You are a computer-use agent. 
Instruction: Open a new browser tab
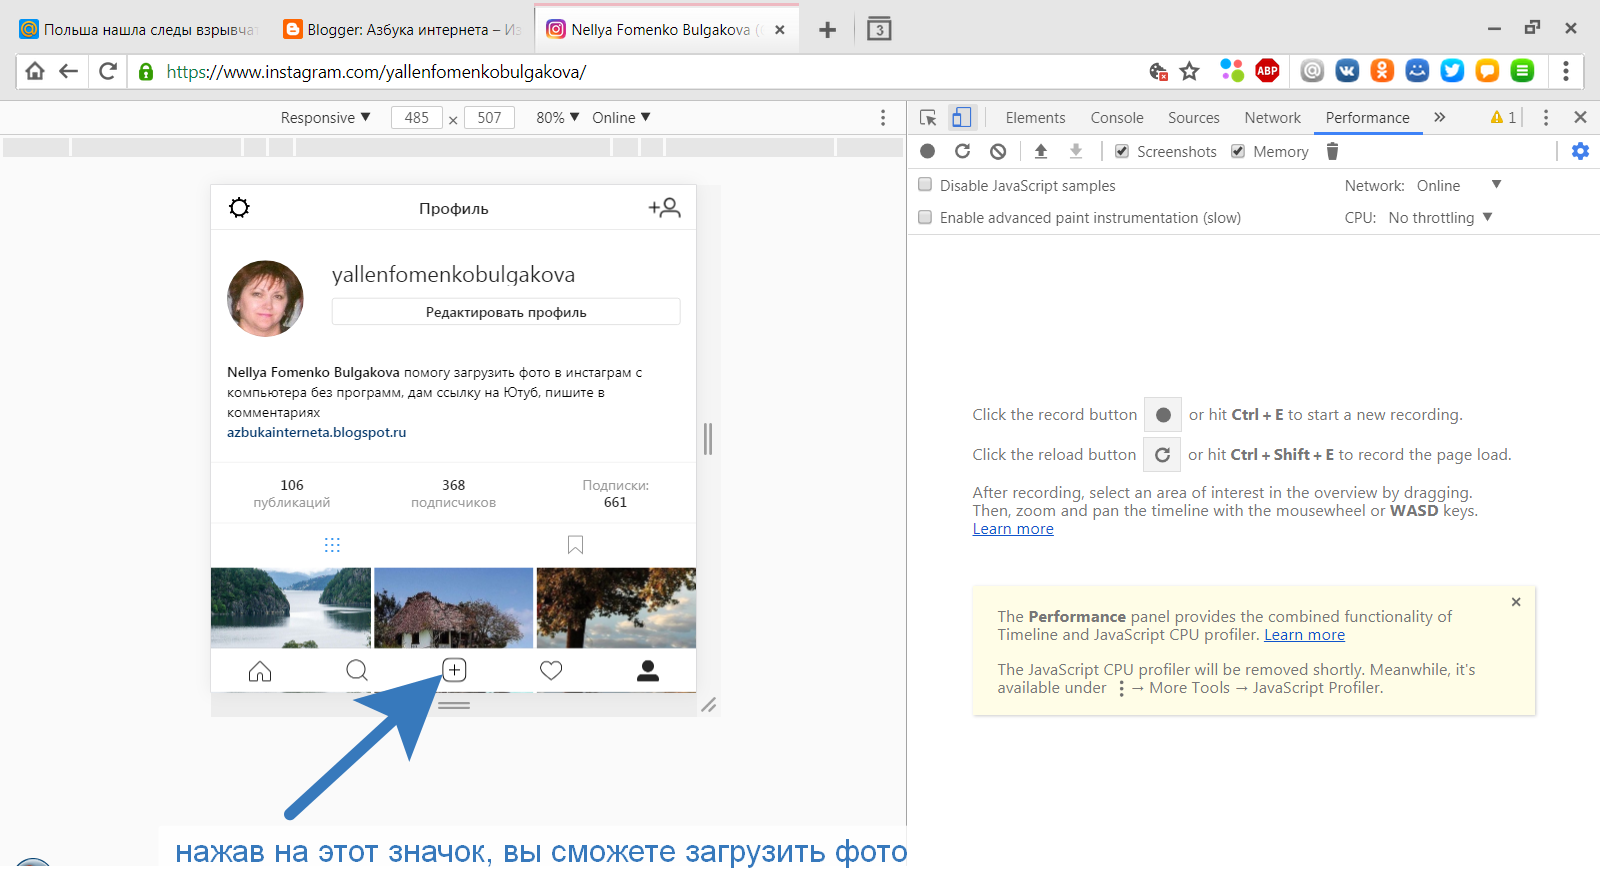pyautogui.click(x=827, y=30)
